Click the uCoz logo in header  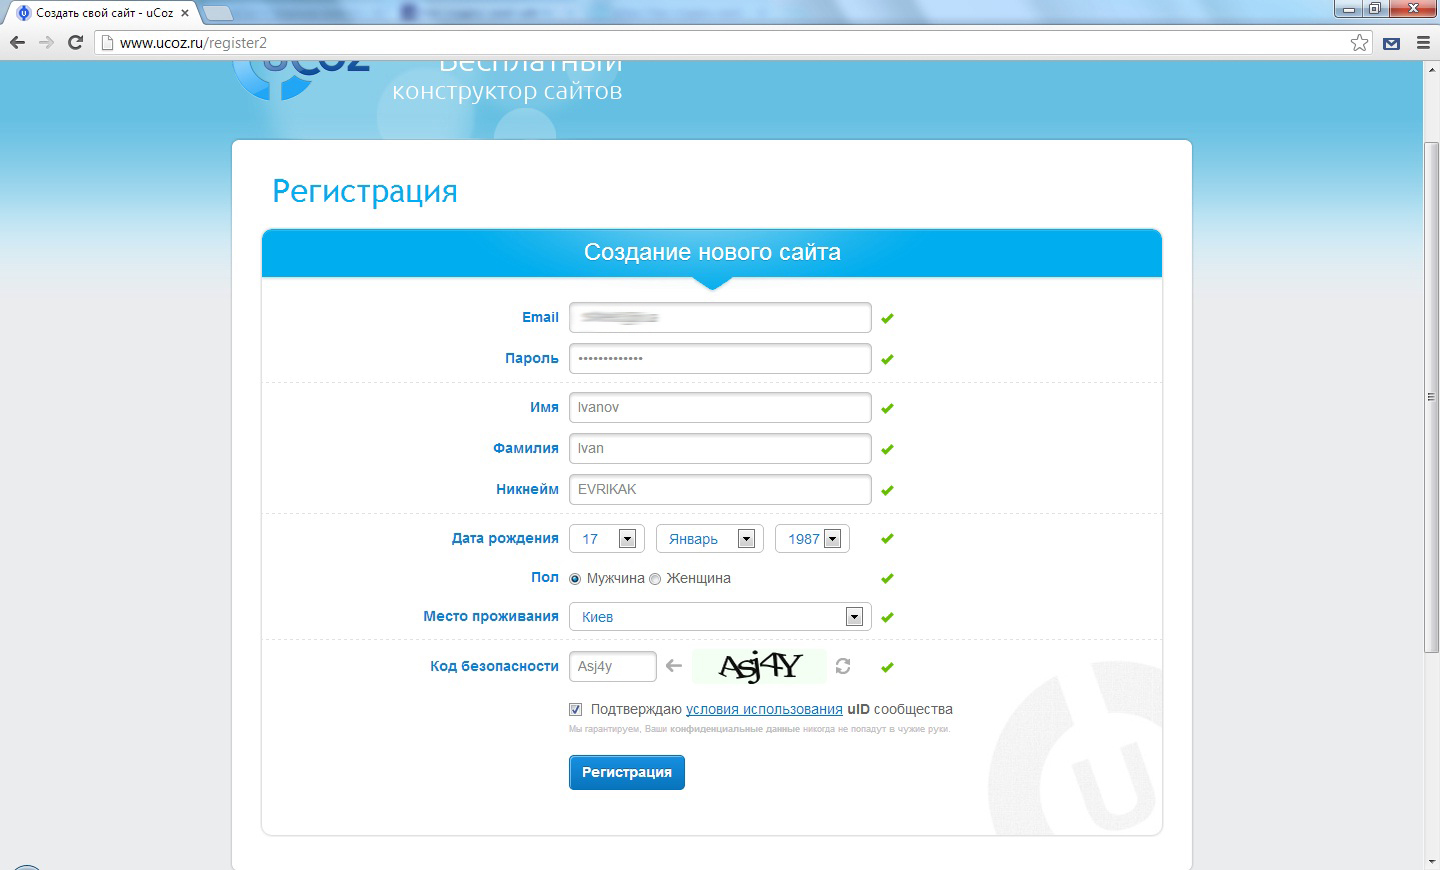(300, 75)
